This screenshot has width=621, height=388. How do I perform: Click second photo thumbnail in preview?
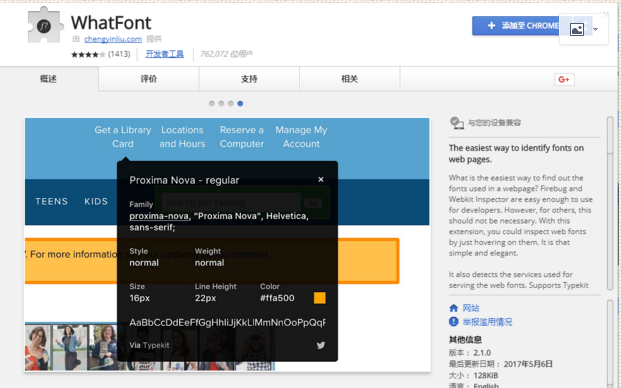click(70, 348)
